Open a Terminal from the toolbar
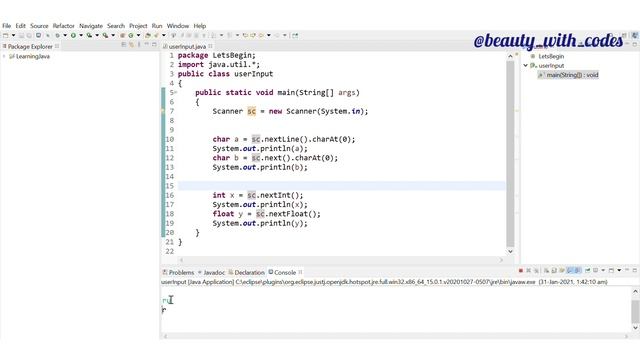This screenshot has height=360, width=640. click(x=38, y=36)
